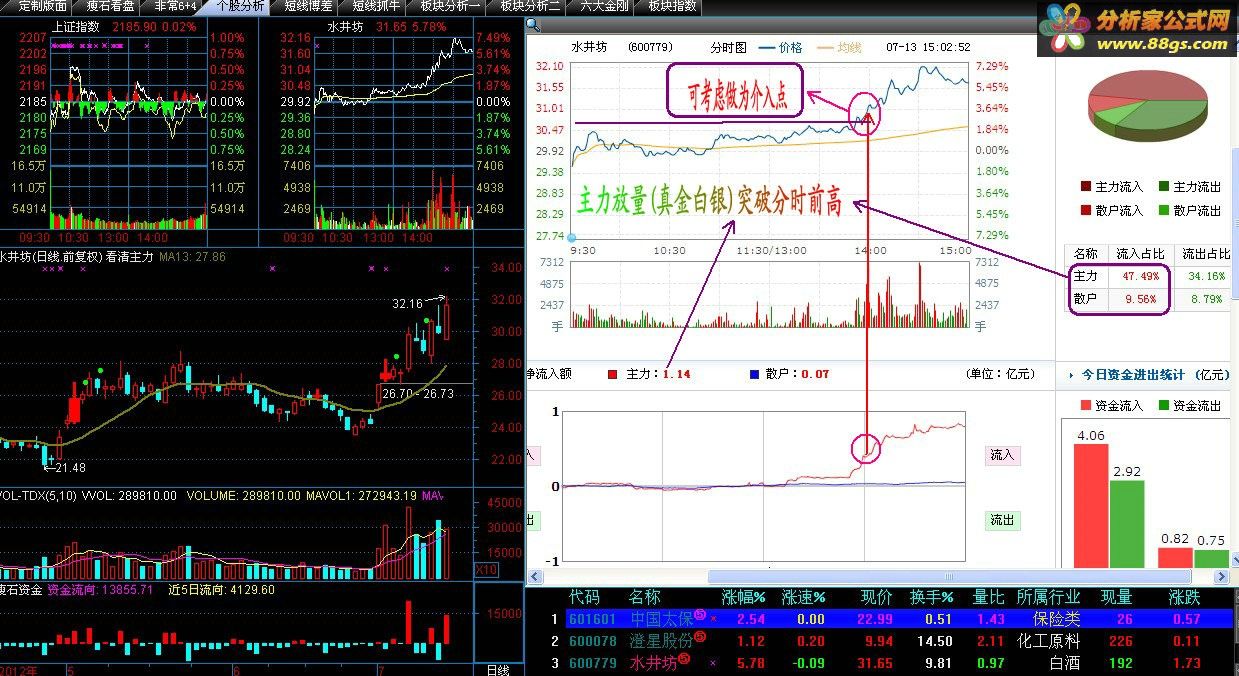Screen dimensions: 1239x676
Task: Click the blue 价格 line legend marker
Action: click(767, 47)
